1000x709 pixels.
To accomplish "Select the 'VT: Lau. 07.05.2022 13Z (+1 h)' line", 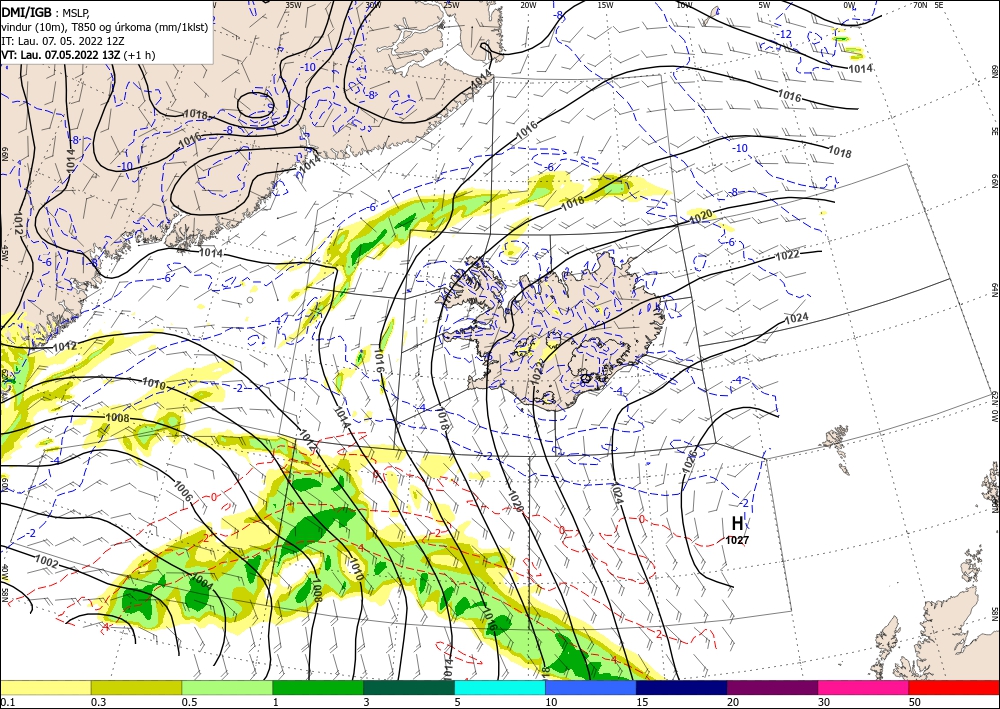I will click(x=78, y=55).
